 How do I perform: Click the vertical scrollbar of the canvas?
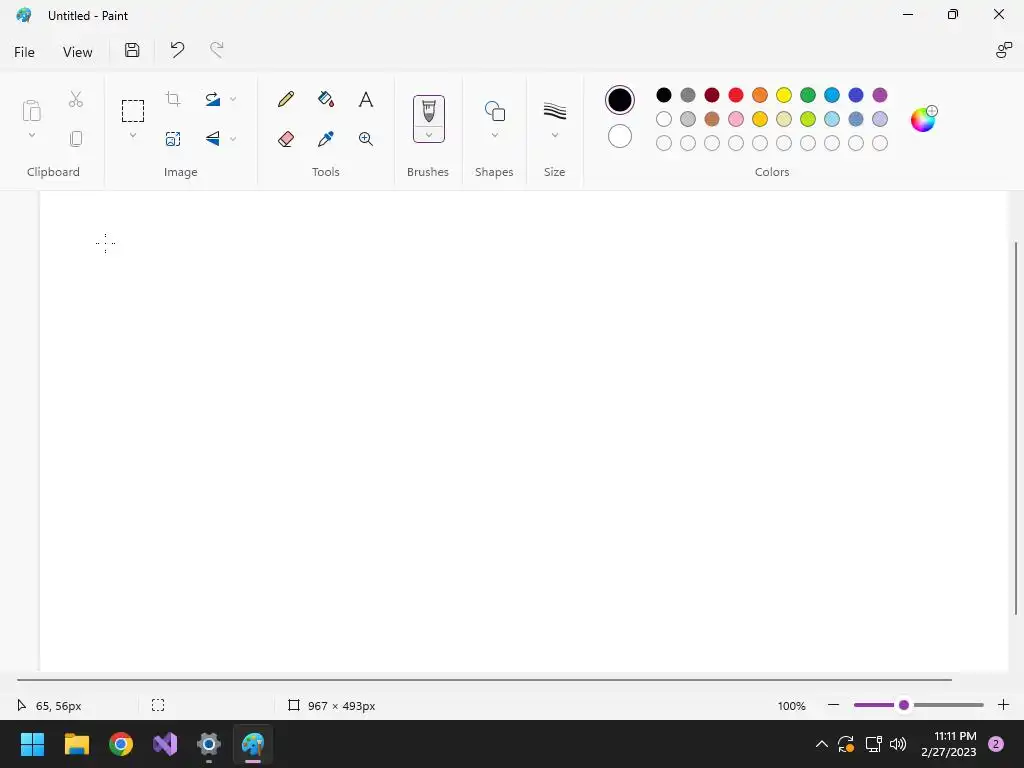pyautogui.click(x=1016, y=428)
